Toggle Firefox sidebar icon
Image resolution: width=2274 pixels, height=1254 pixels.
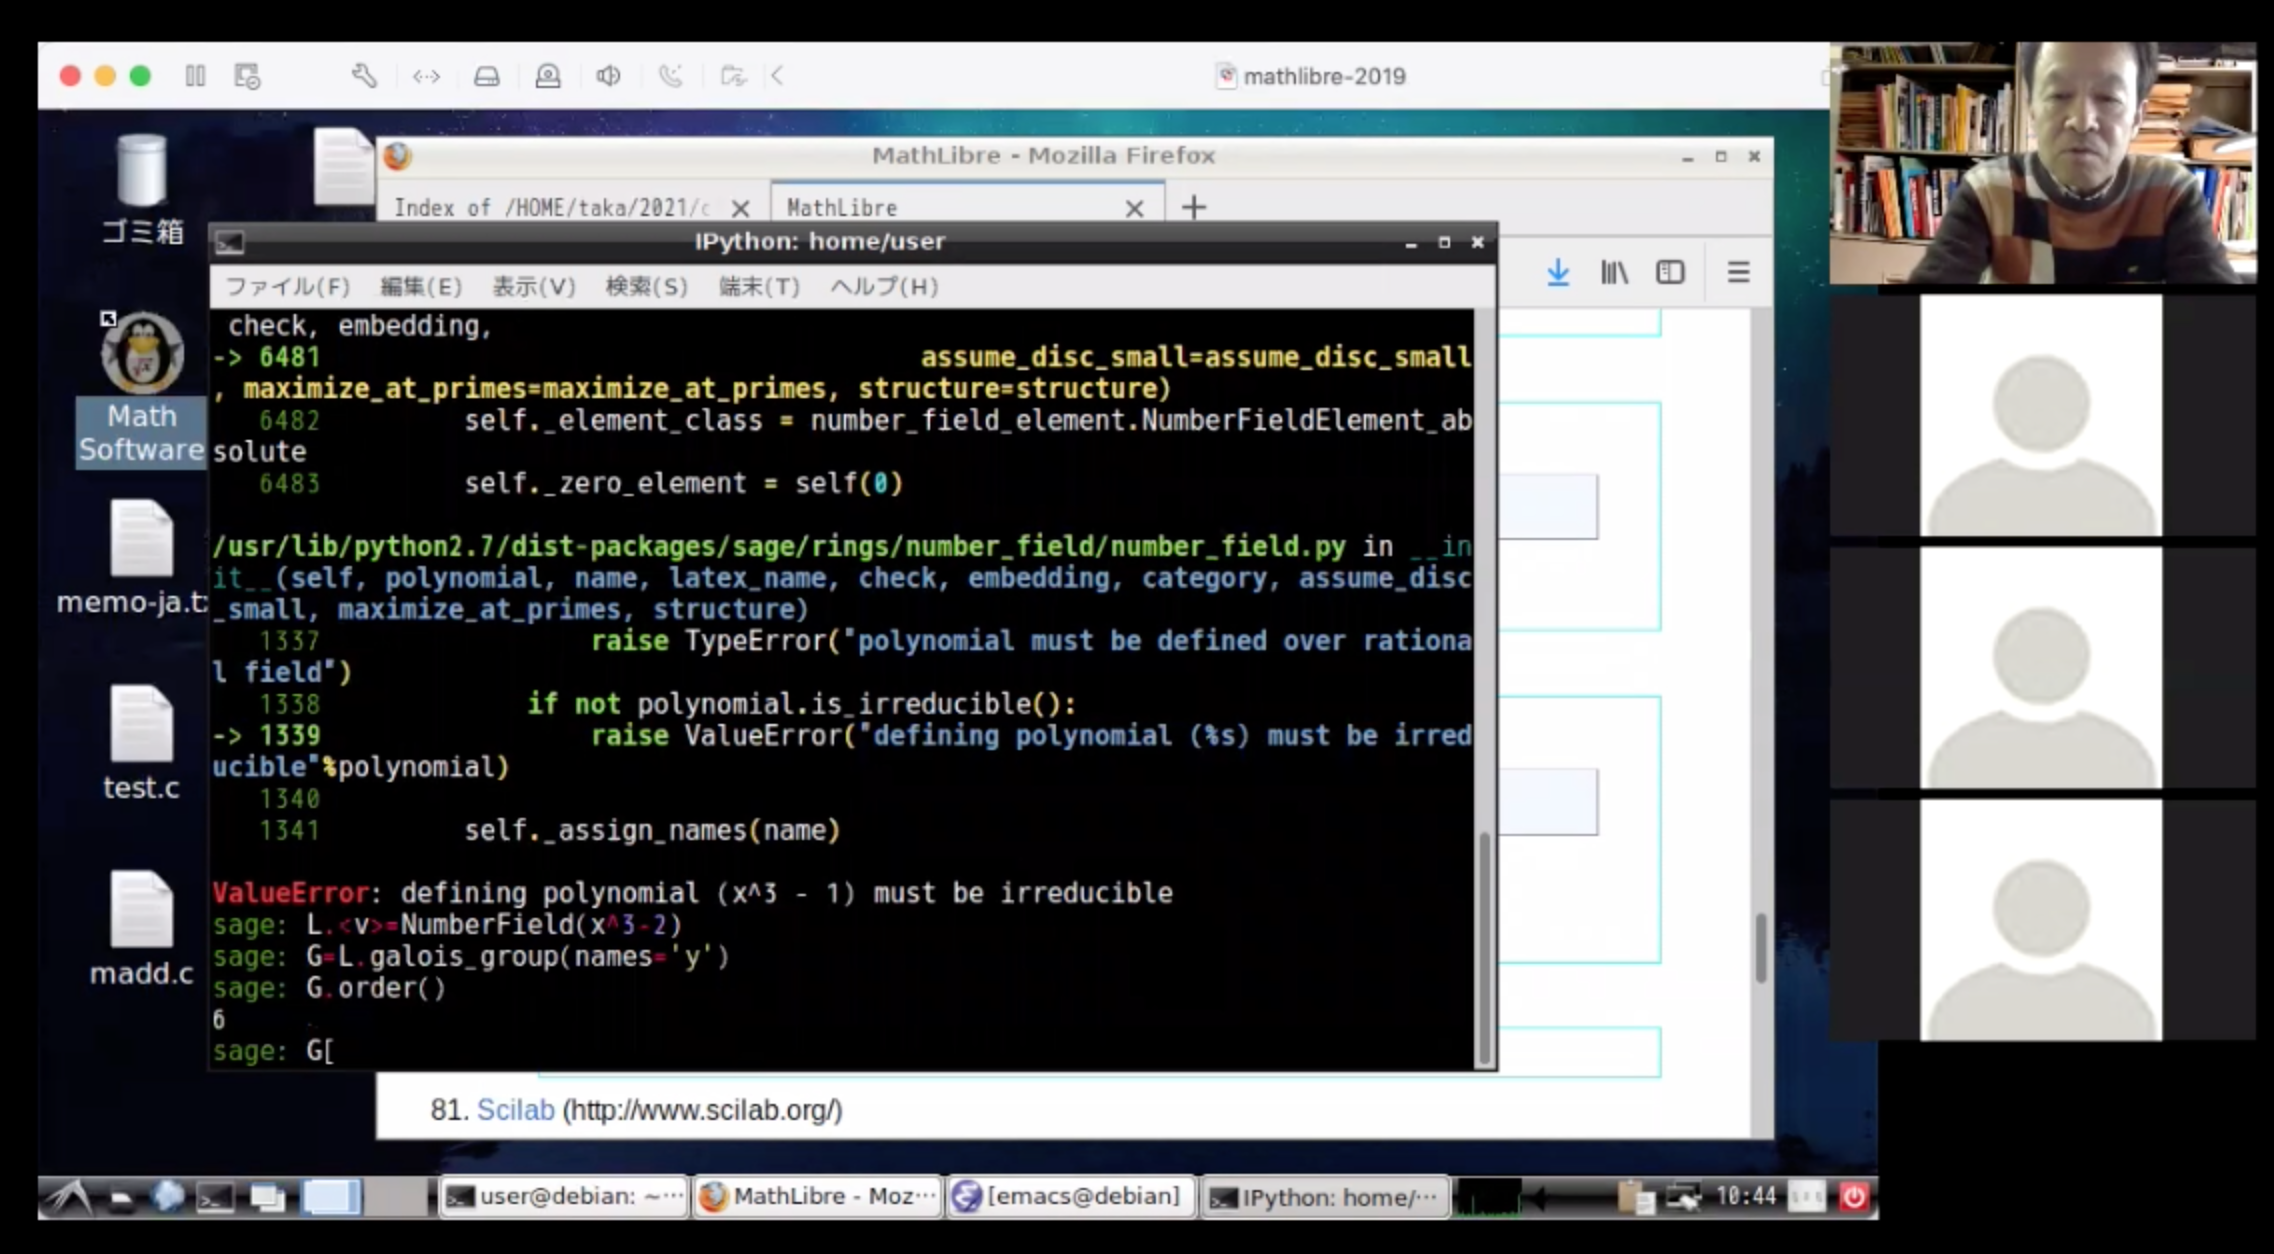[x=1670, y=272]
